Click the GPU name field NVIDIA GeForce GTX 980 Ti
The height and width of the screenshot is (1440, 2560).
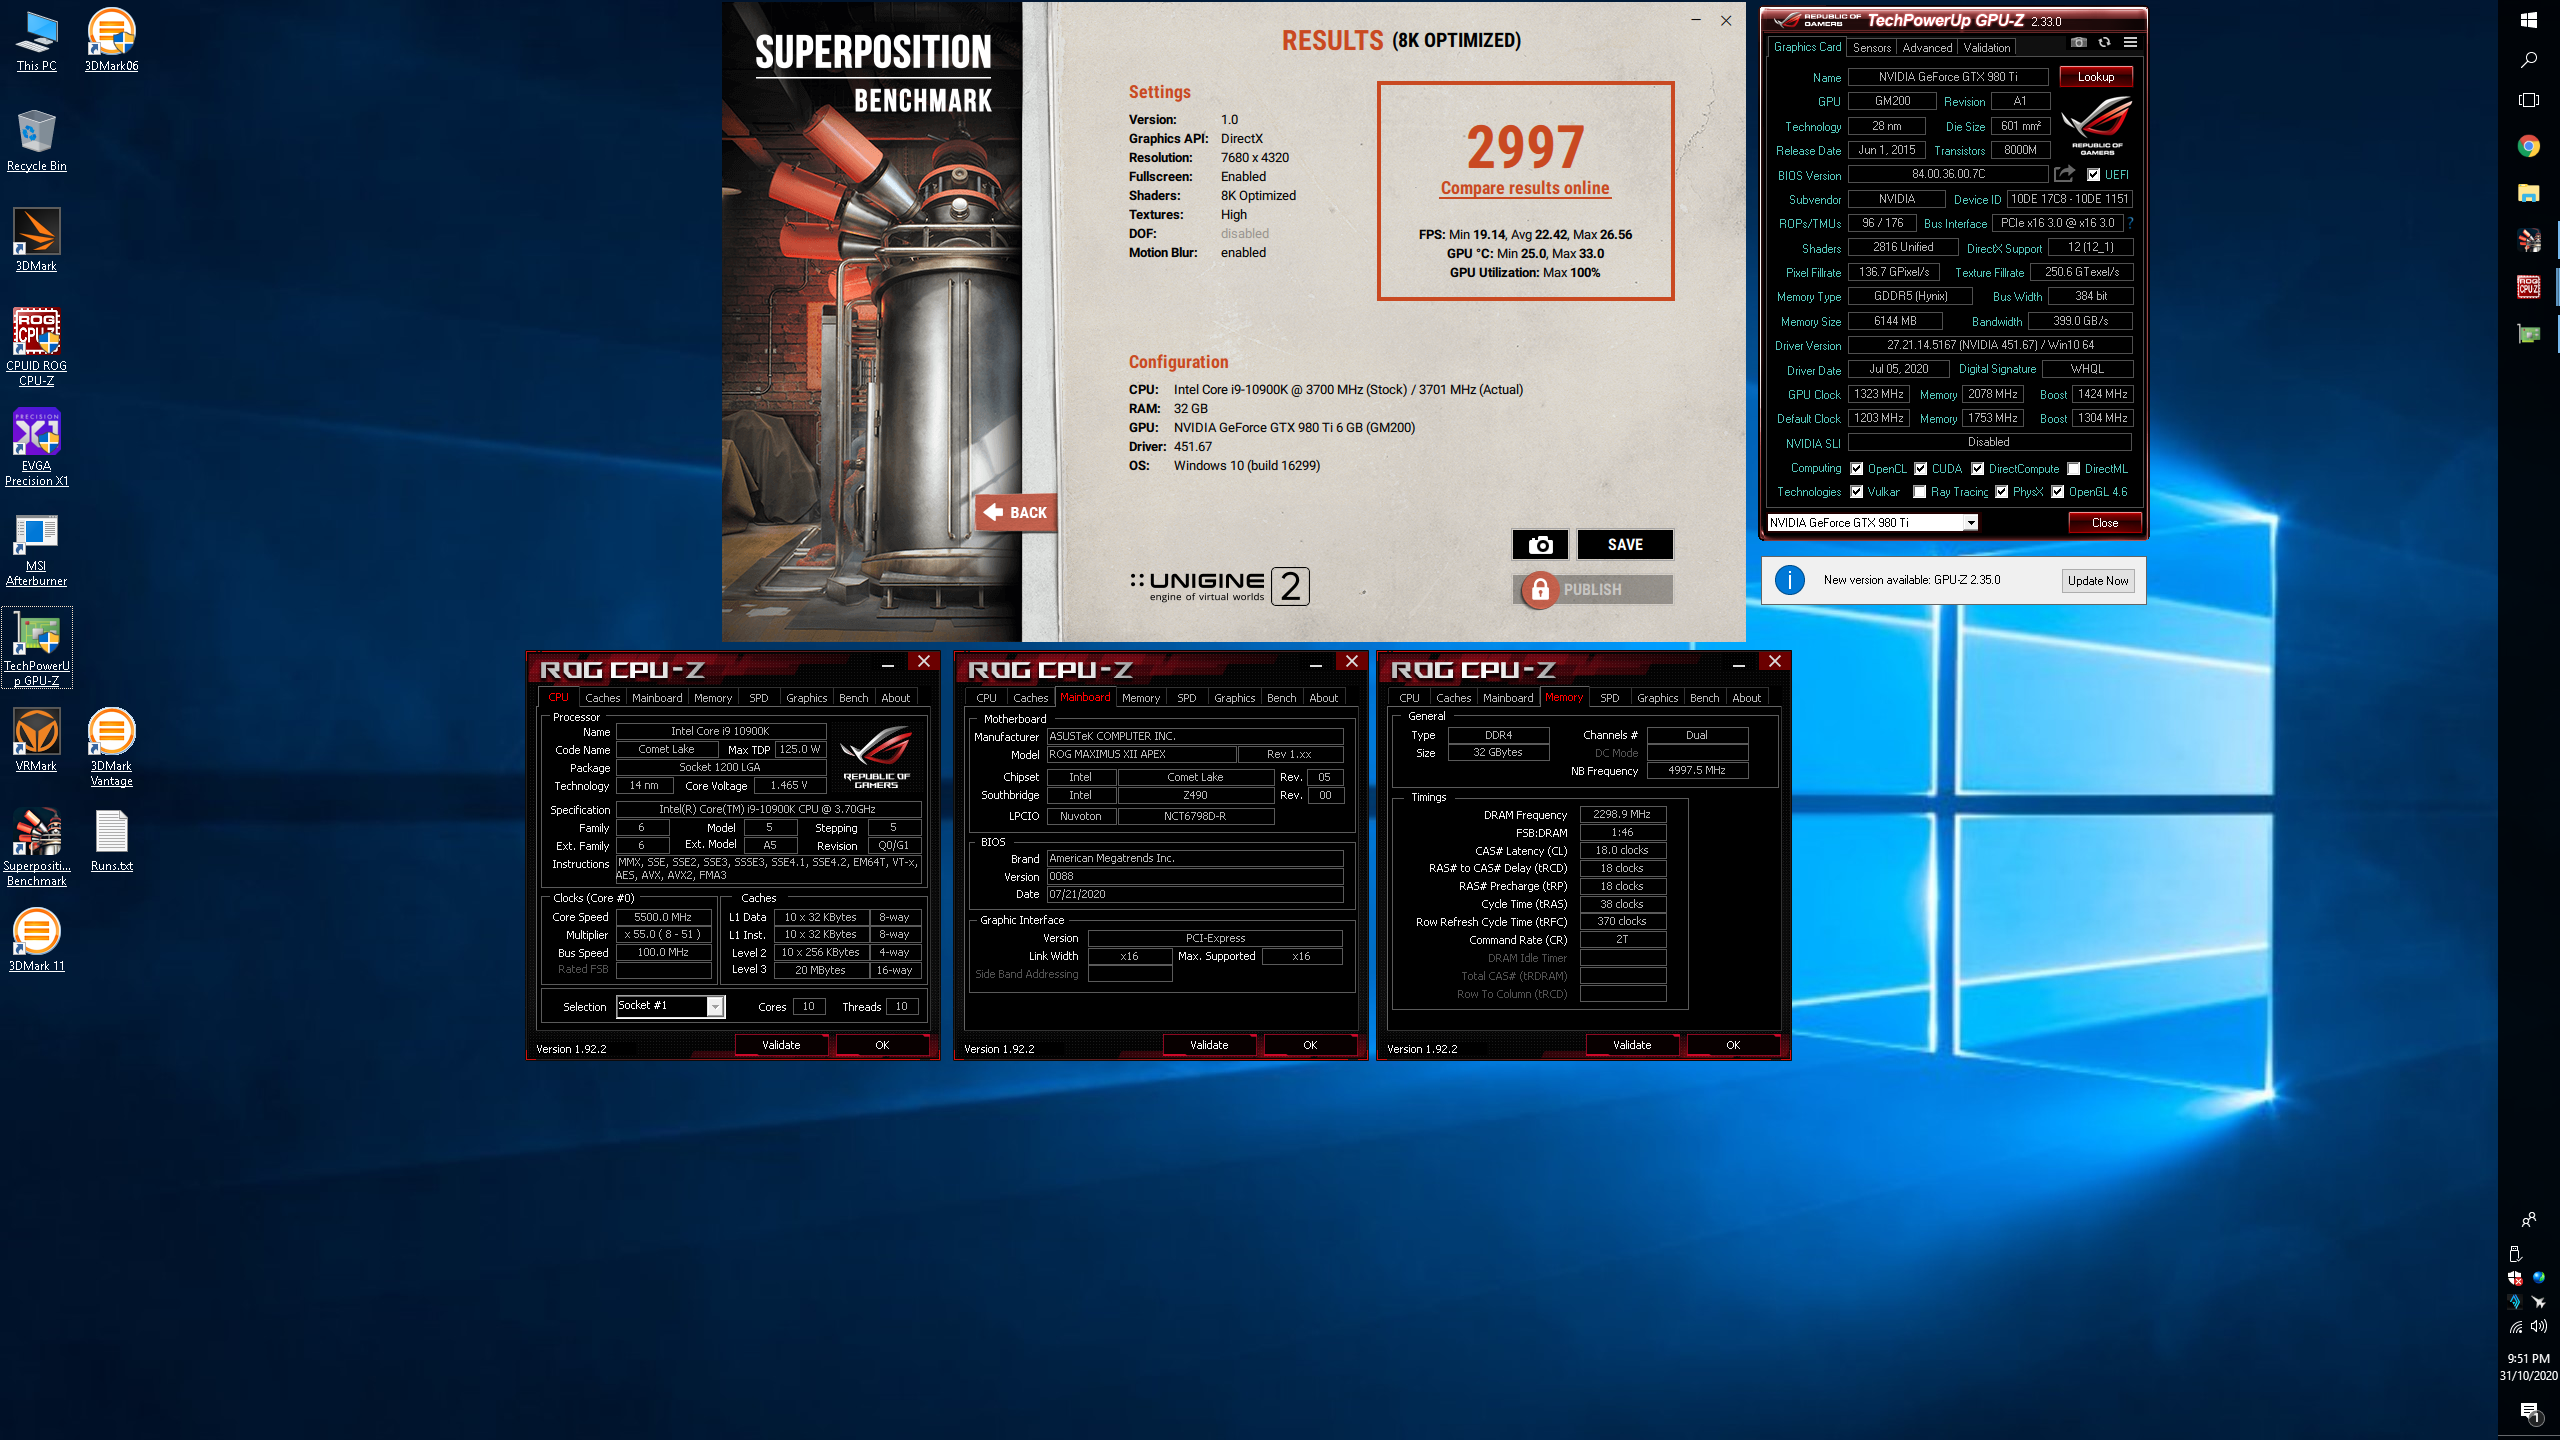(1947, 77)
